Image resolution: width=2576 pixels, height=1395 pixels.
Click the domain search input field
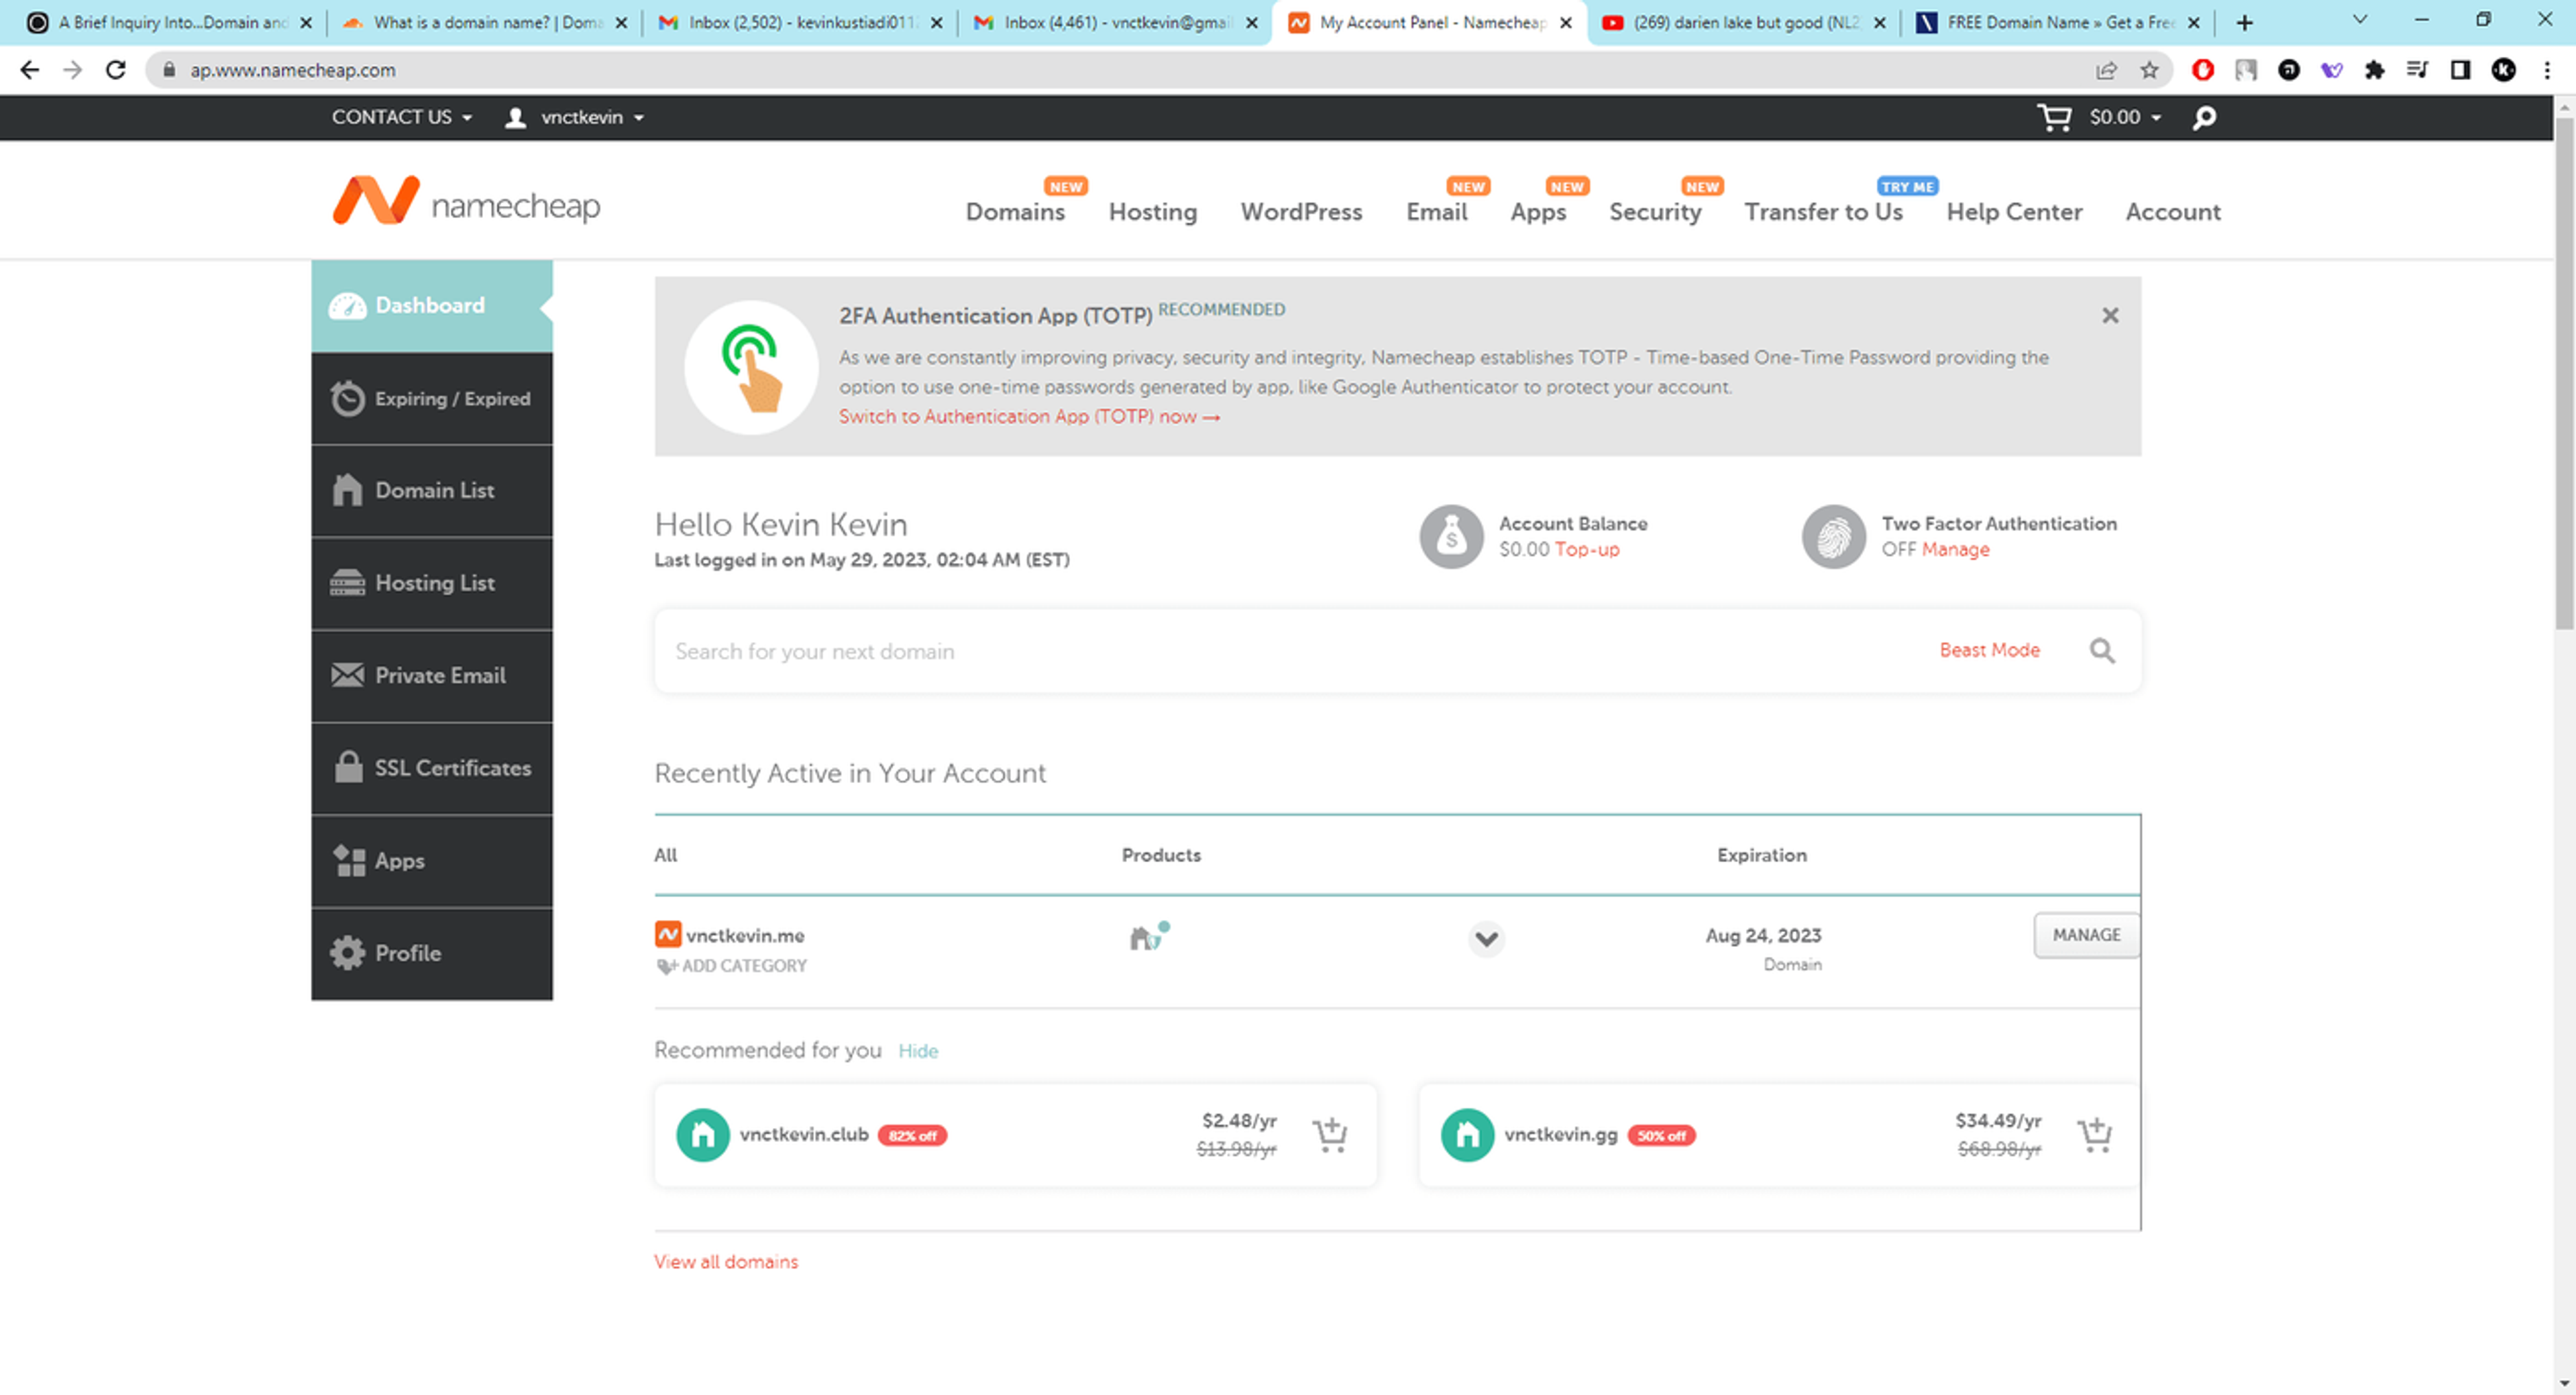1290,651
